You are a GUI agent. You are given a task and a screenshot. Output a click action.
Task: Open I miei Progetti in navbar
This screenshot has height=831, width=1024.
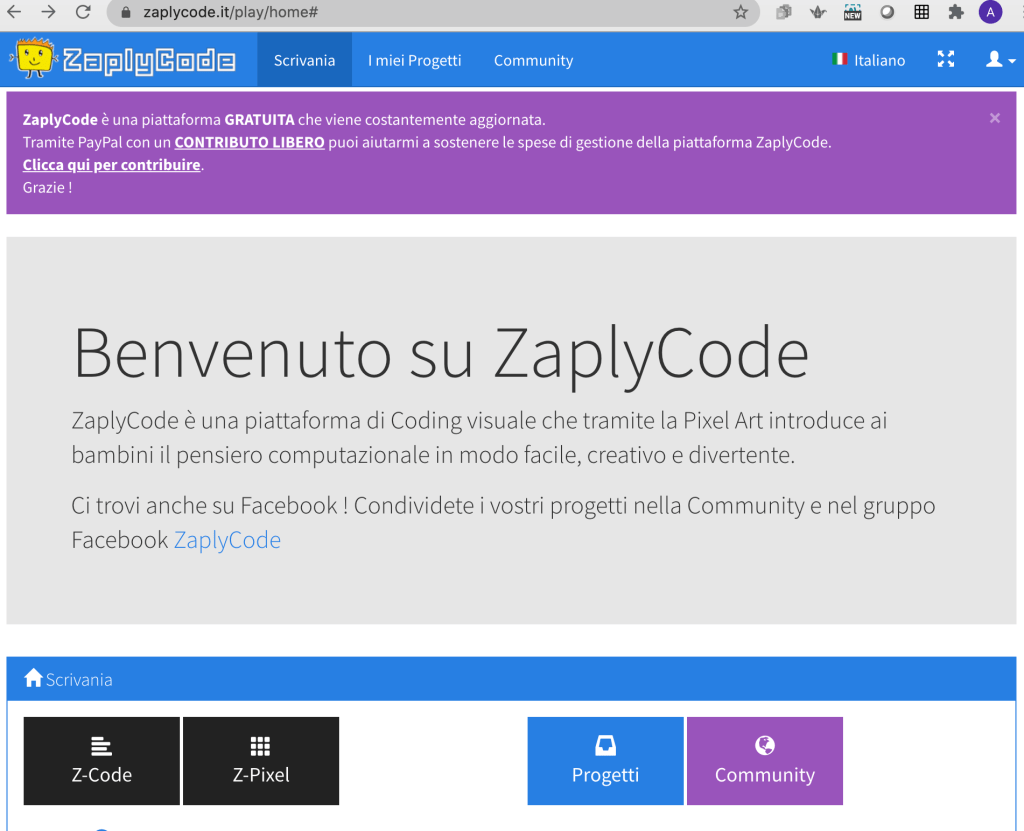414,60
